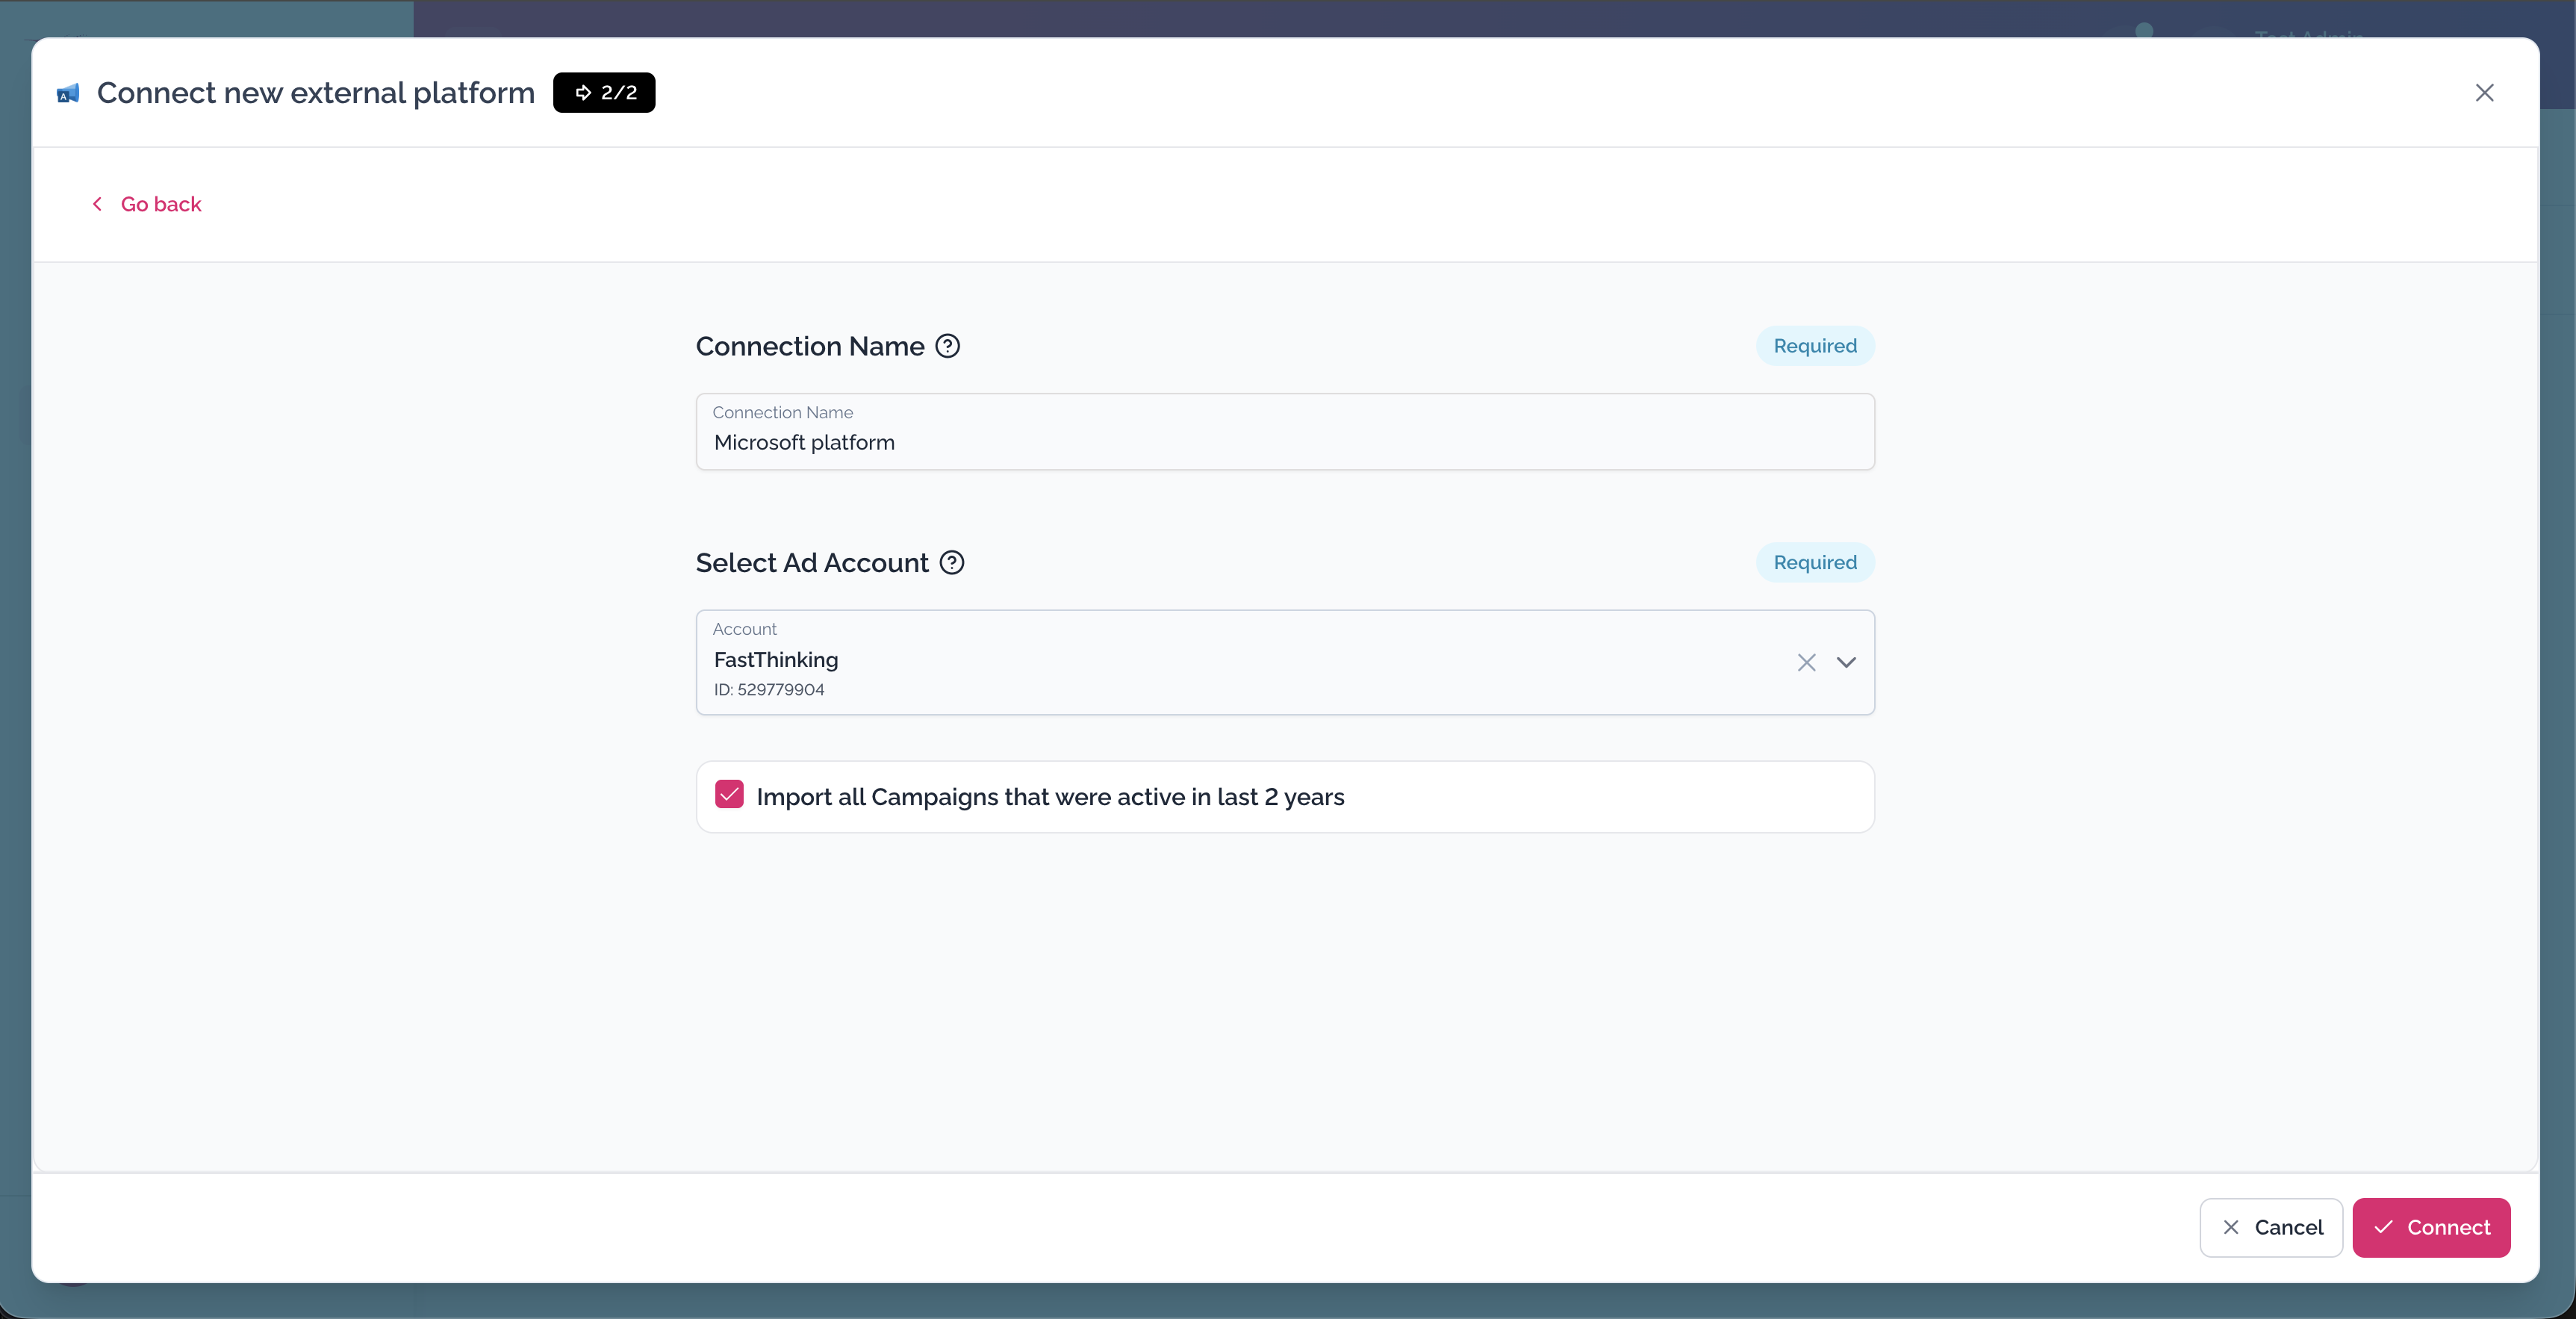Image resolution: width=2576 pixels, height=1319 pixels.
Task: Click the Select Ad Account heading
Action: (812, 563)
